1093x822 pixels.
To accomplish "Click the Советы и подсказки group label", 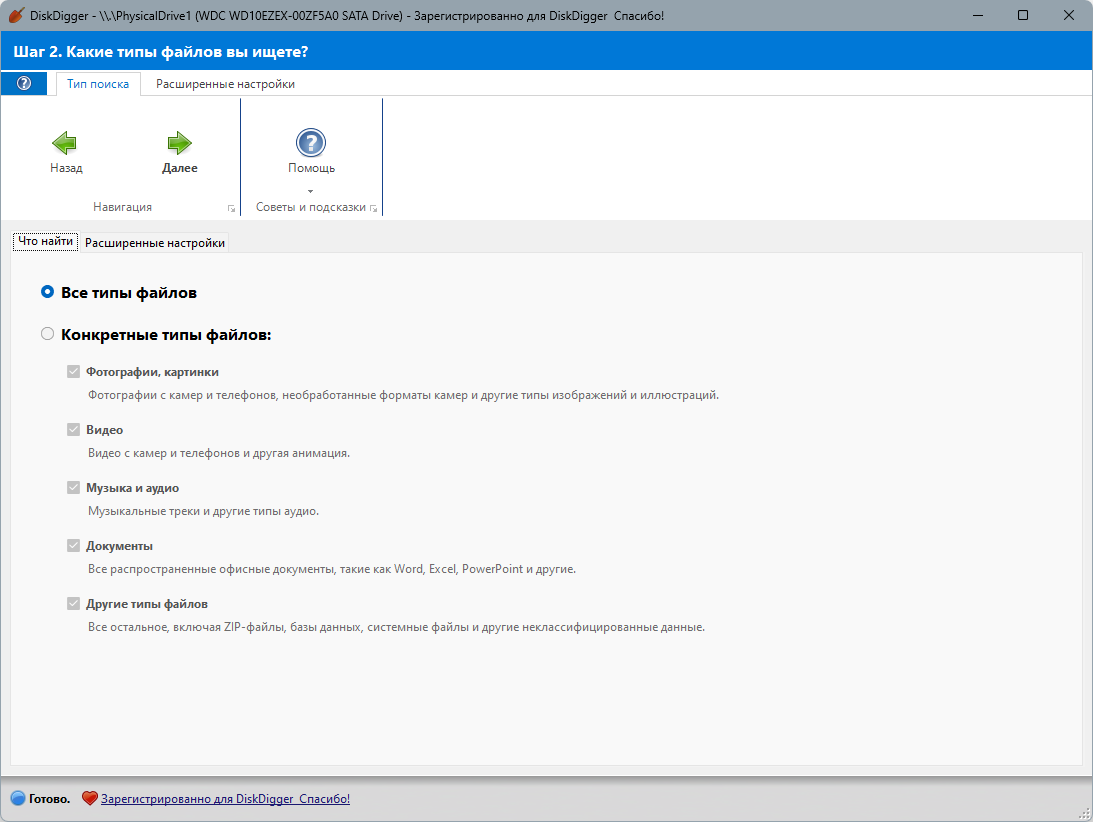I will [311, 207].
